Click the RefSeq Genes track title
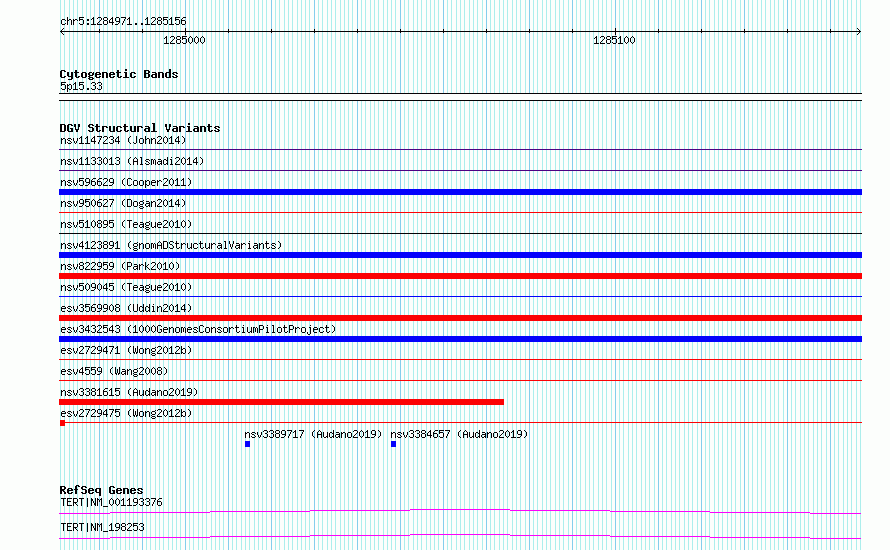Screen dimensions: 890x550 pyautogui.click(x=101, y=490)
